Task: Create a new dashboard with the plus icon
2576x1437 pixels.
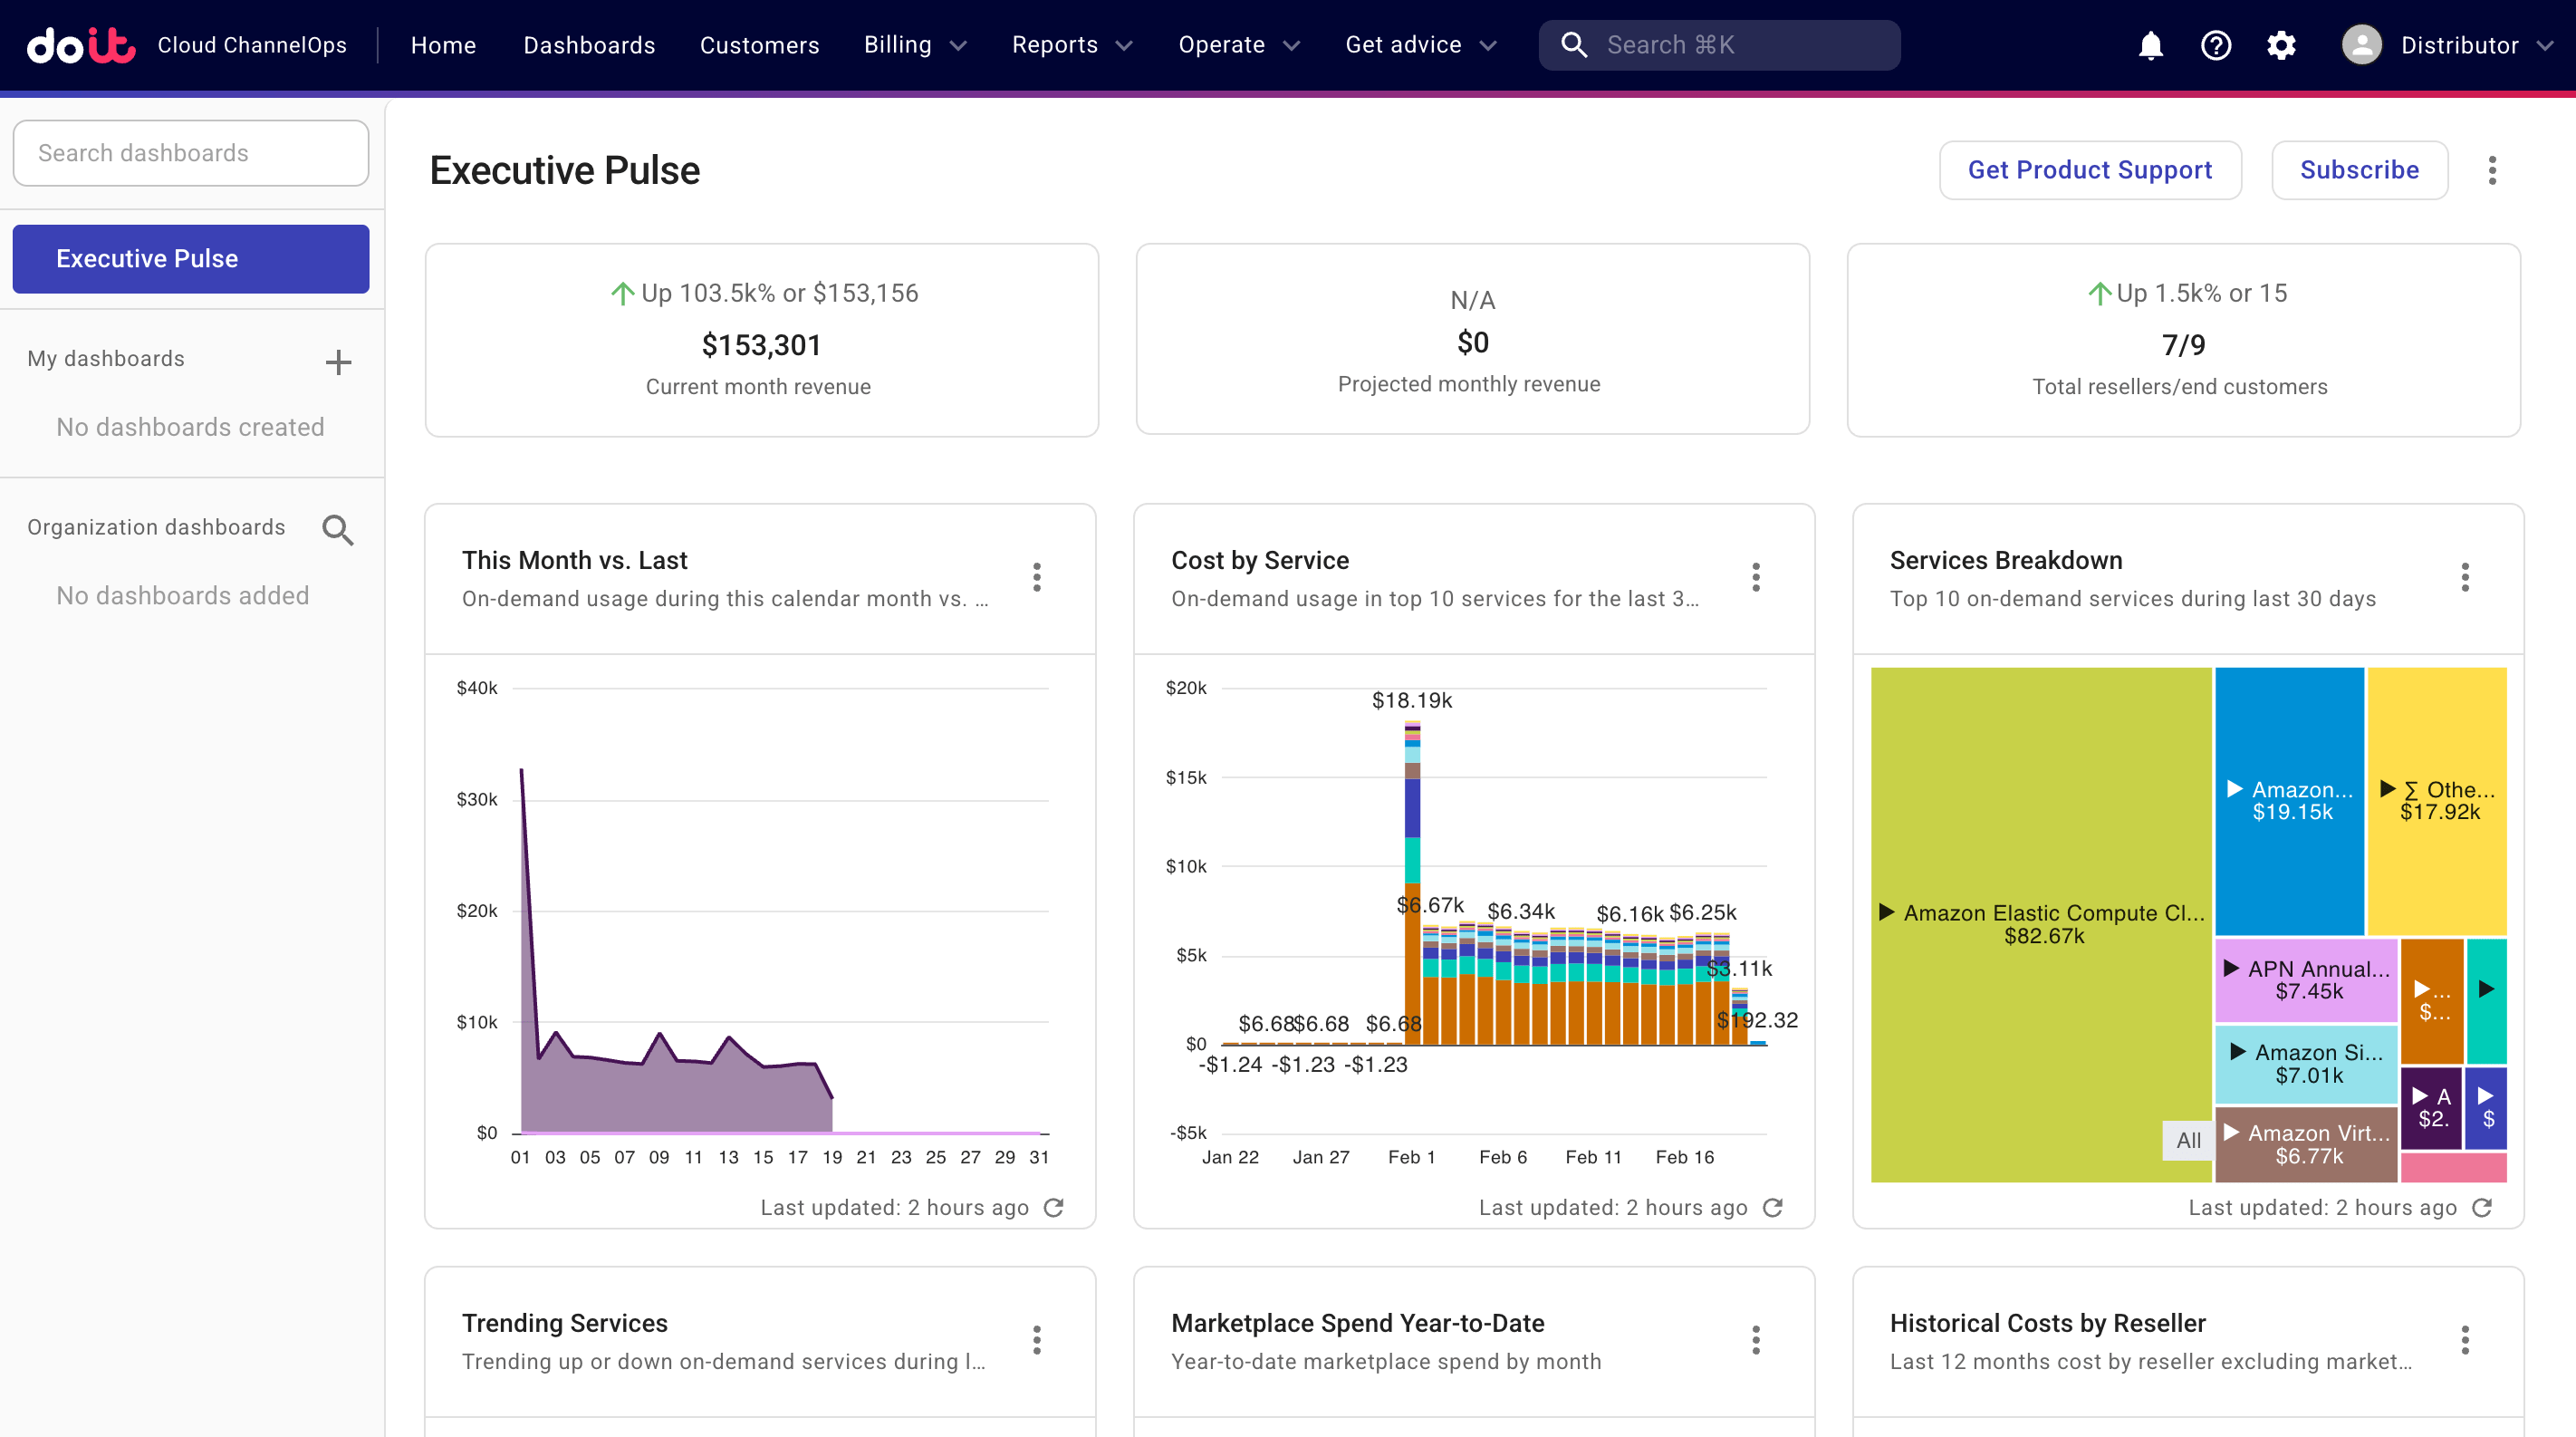Action: coord(338,361)
